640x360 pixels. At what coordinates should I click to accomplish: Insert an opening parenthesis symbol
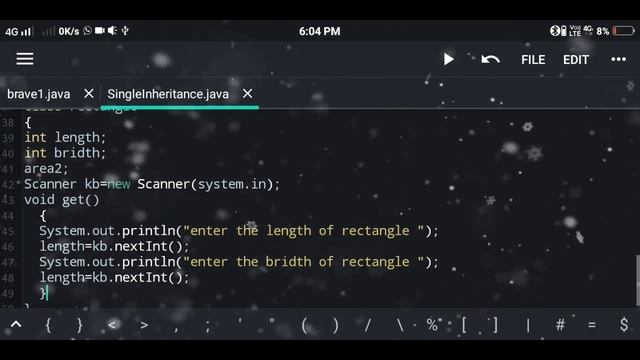pyautogui.click(x=304, y=326)
